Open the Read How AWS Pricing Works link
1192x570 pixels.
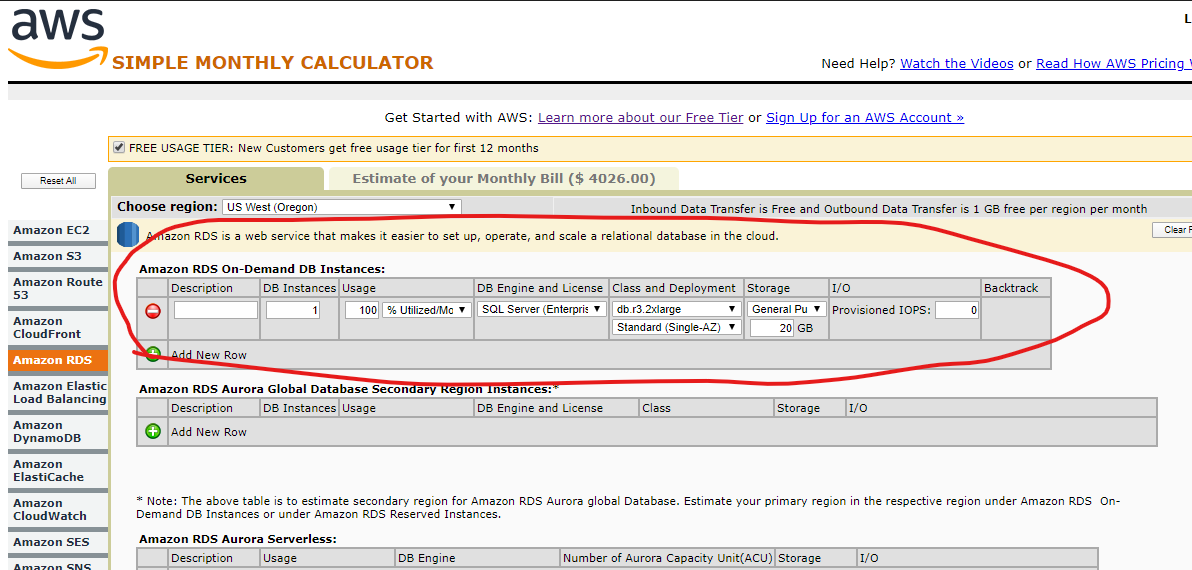click(x=1114, y=64)
